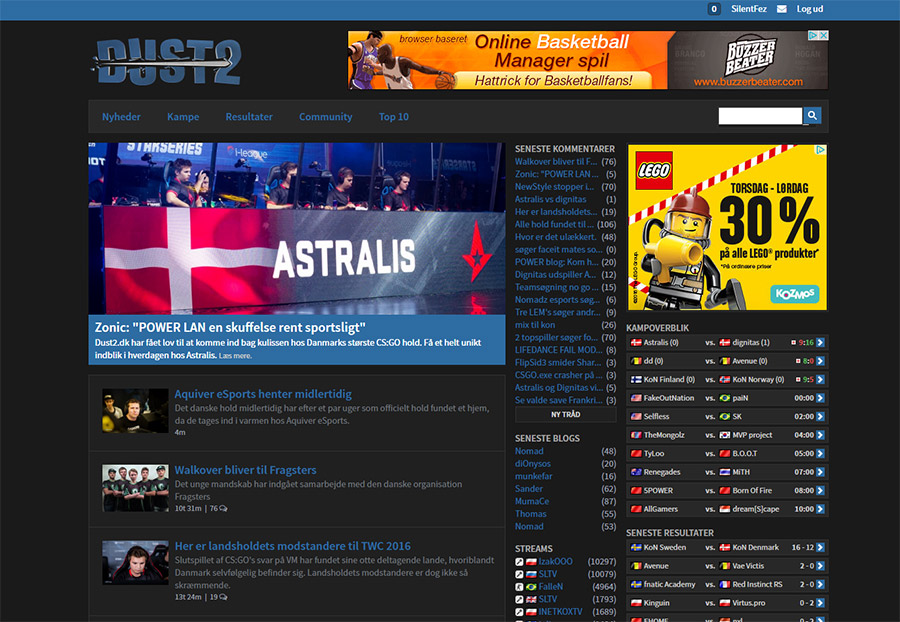Open comment thread "Dignitas udspiller A..."
Screen dimensions: 900x622
[556, 275]
